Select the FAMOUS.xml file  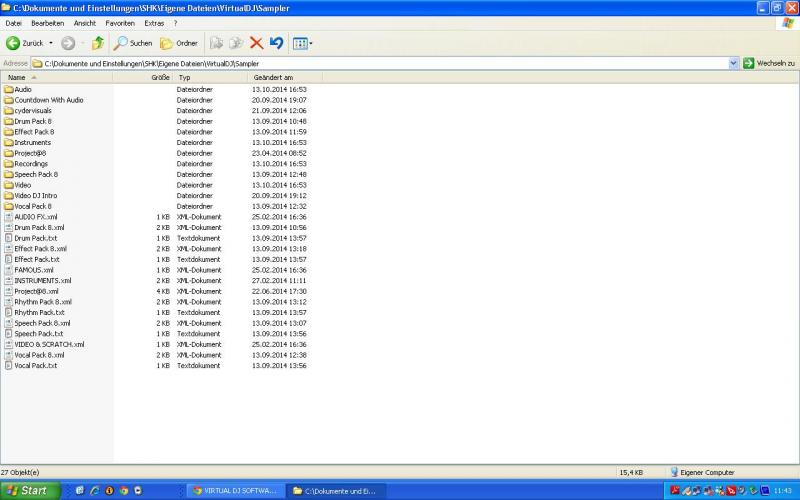29,270
